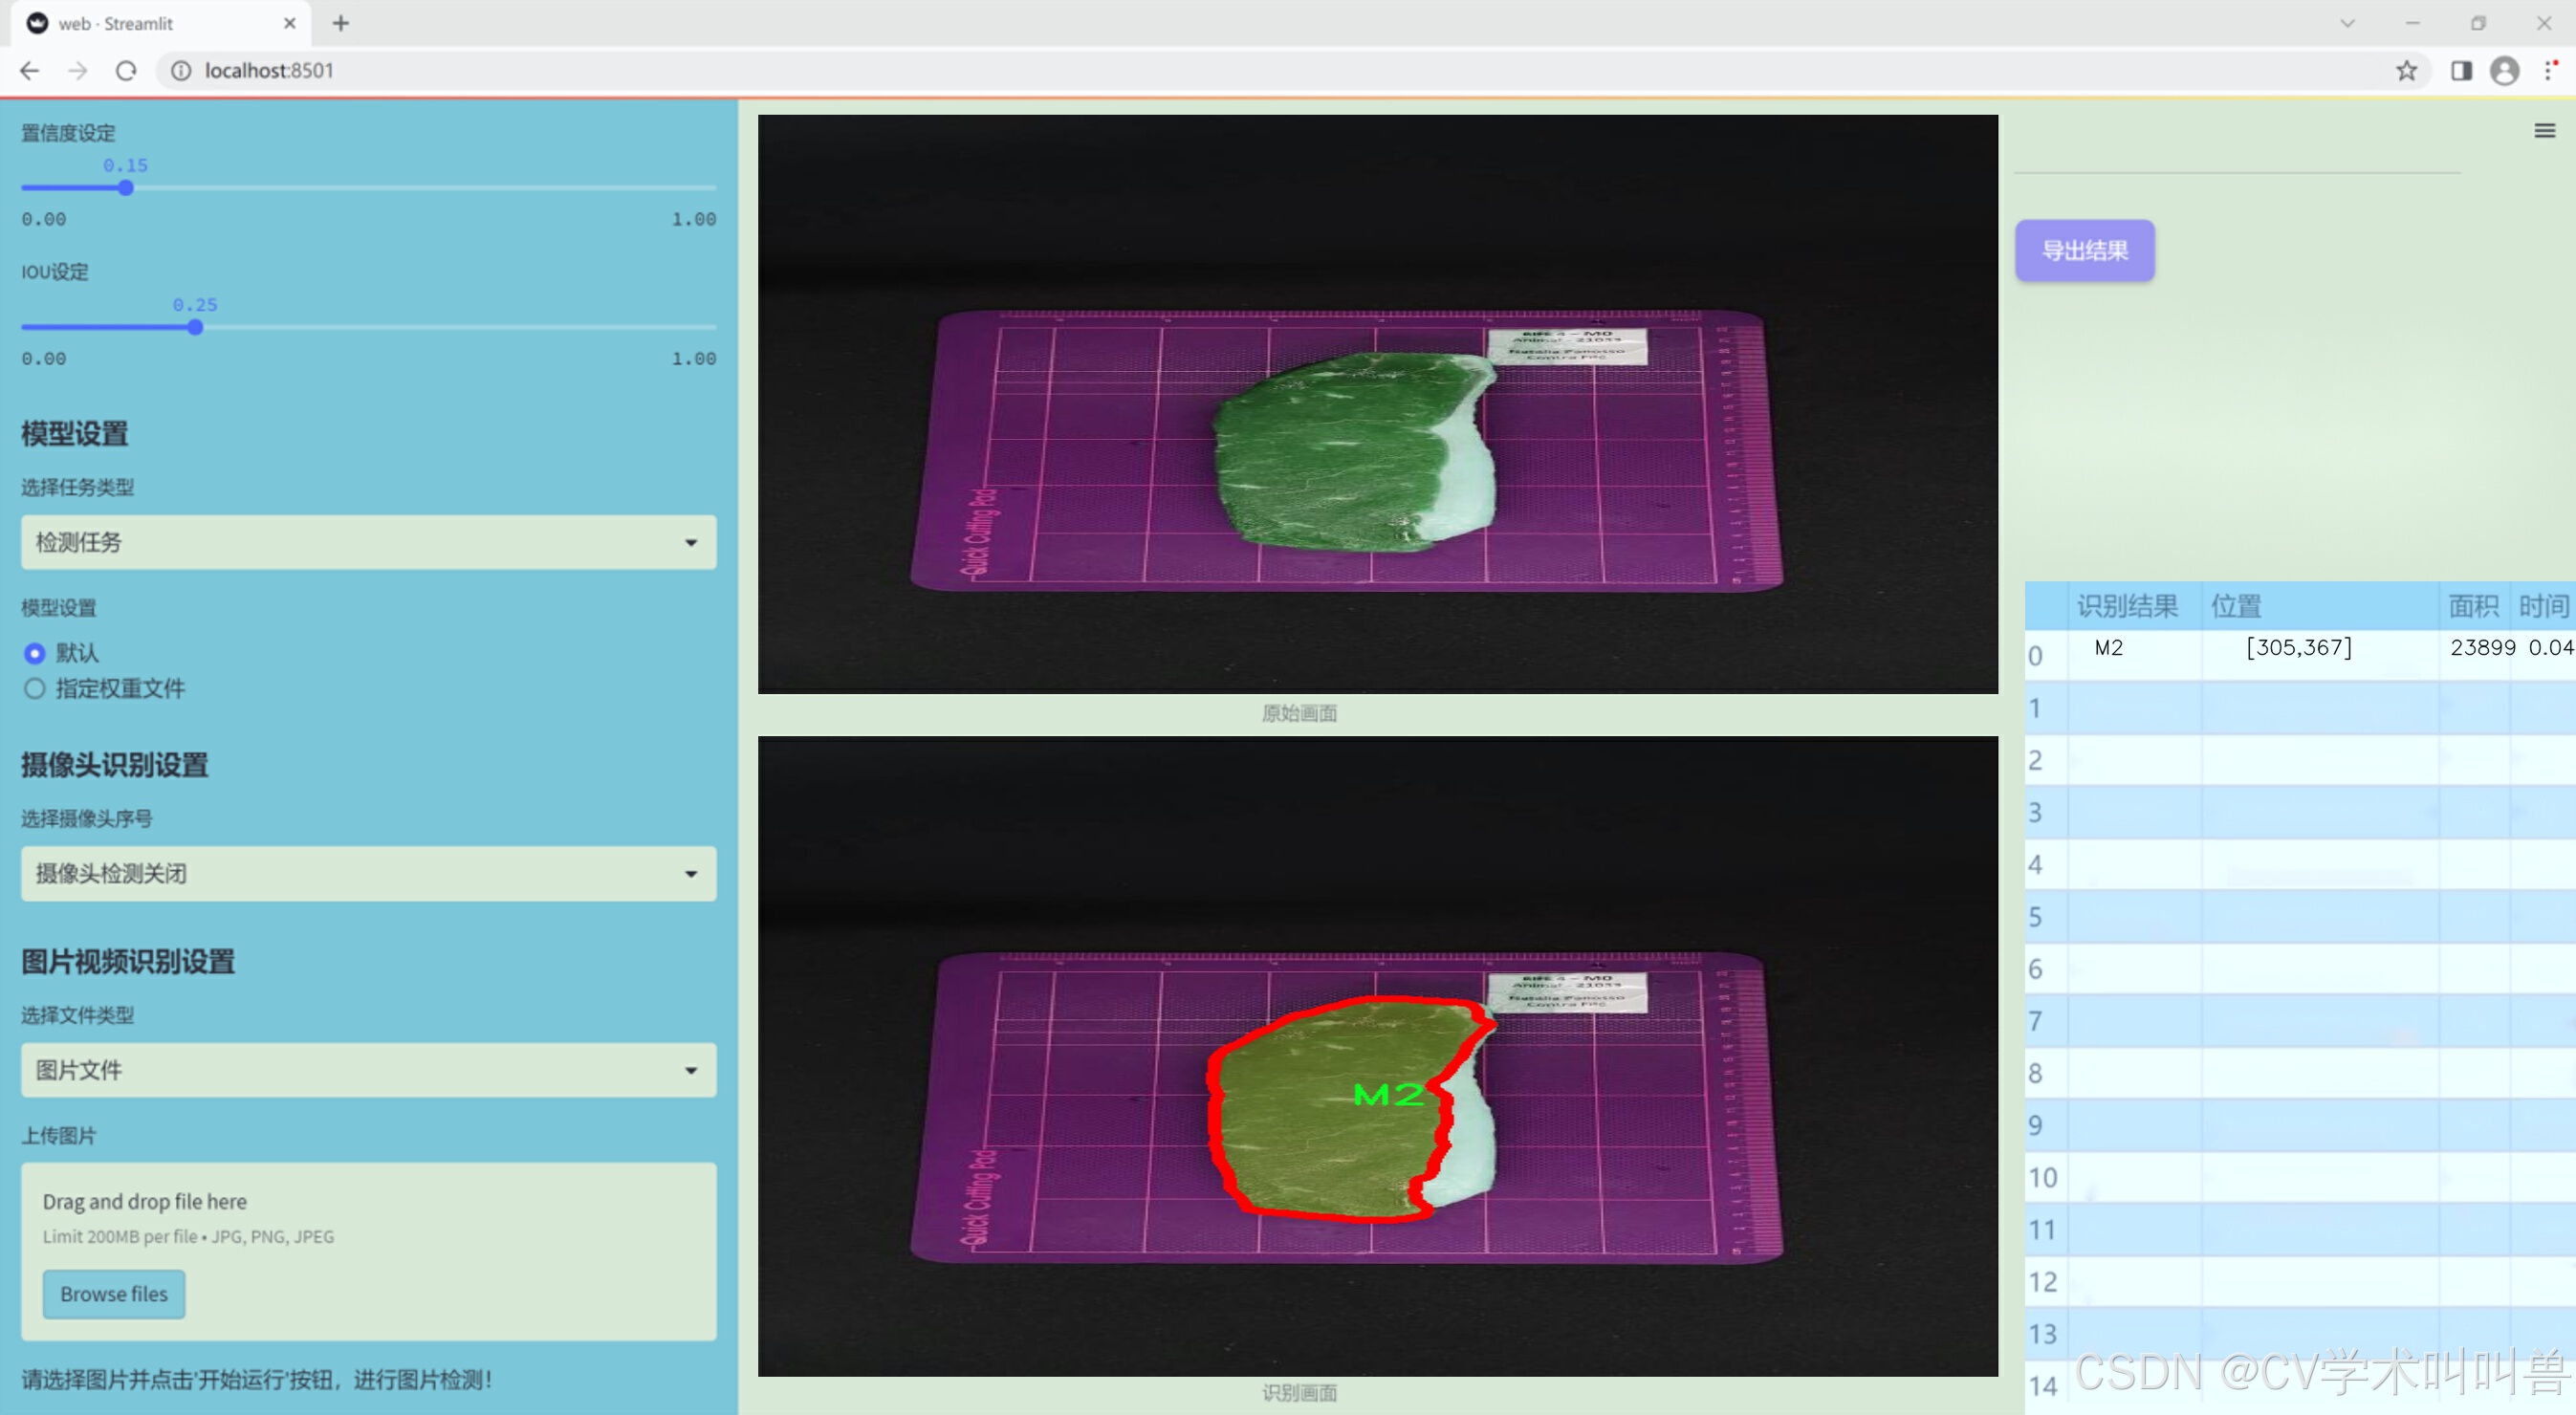Open the browser side panel icon
Image resolution: width=2576 pixels, height=1415 pixels.
(x=2461, y=71)
